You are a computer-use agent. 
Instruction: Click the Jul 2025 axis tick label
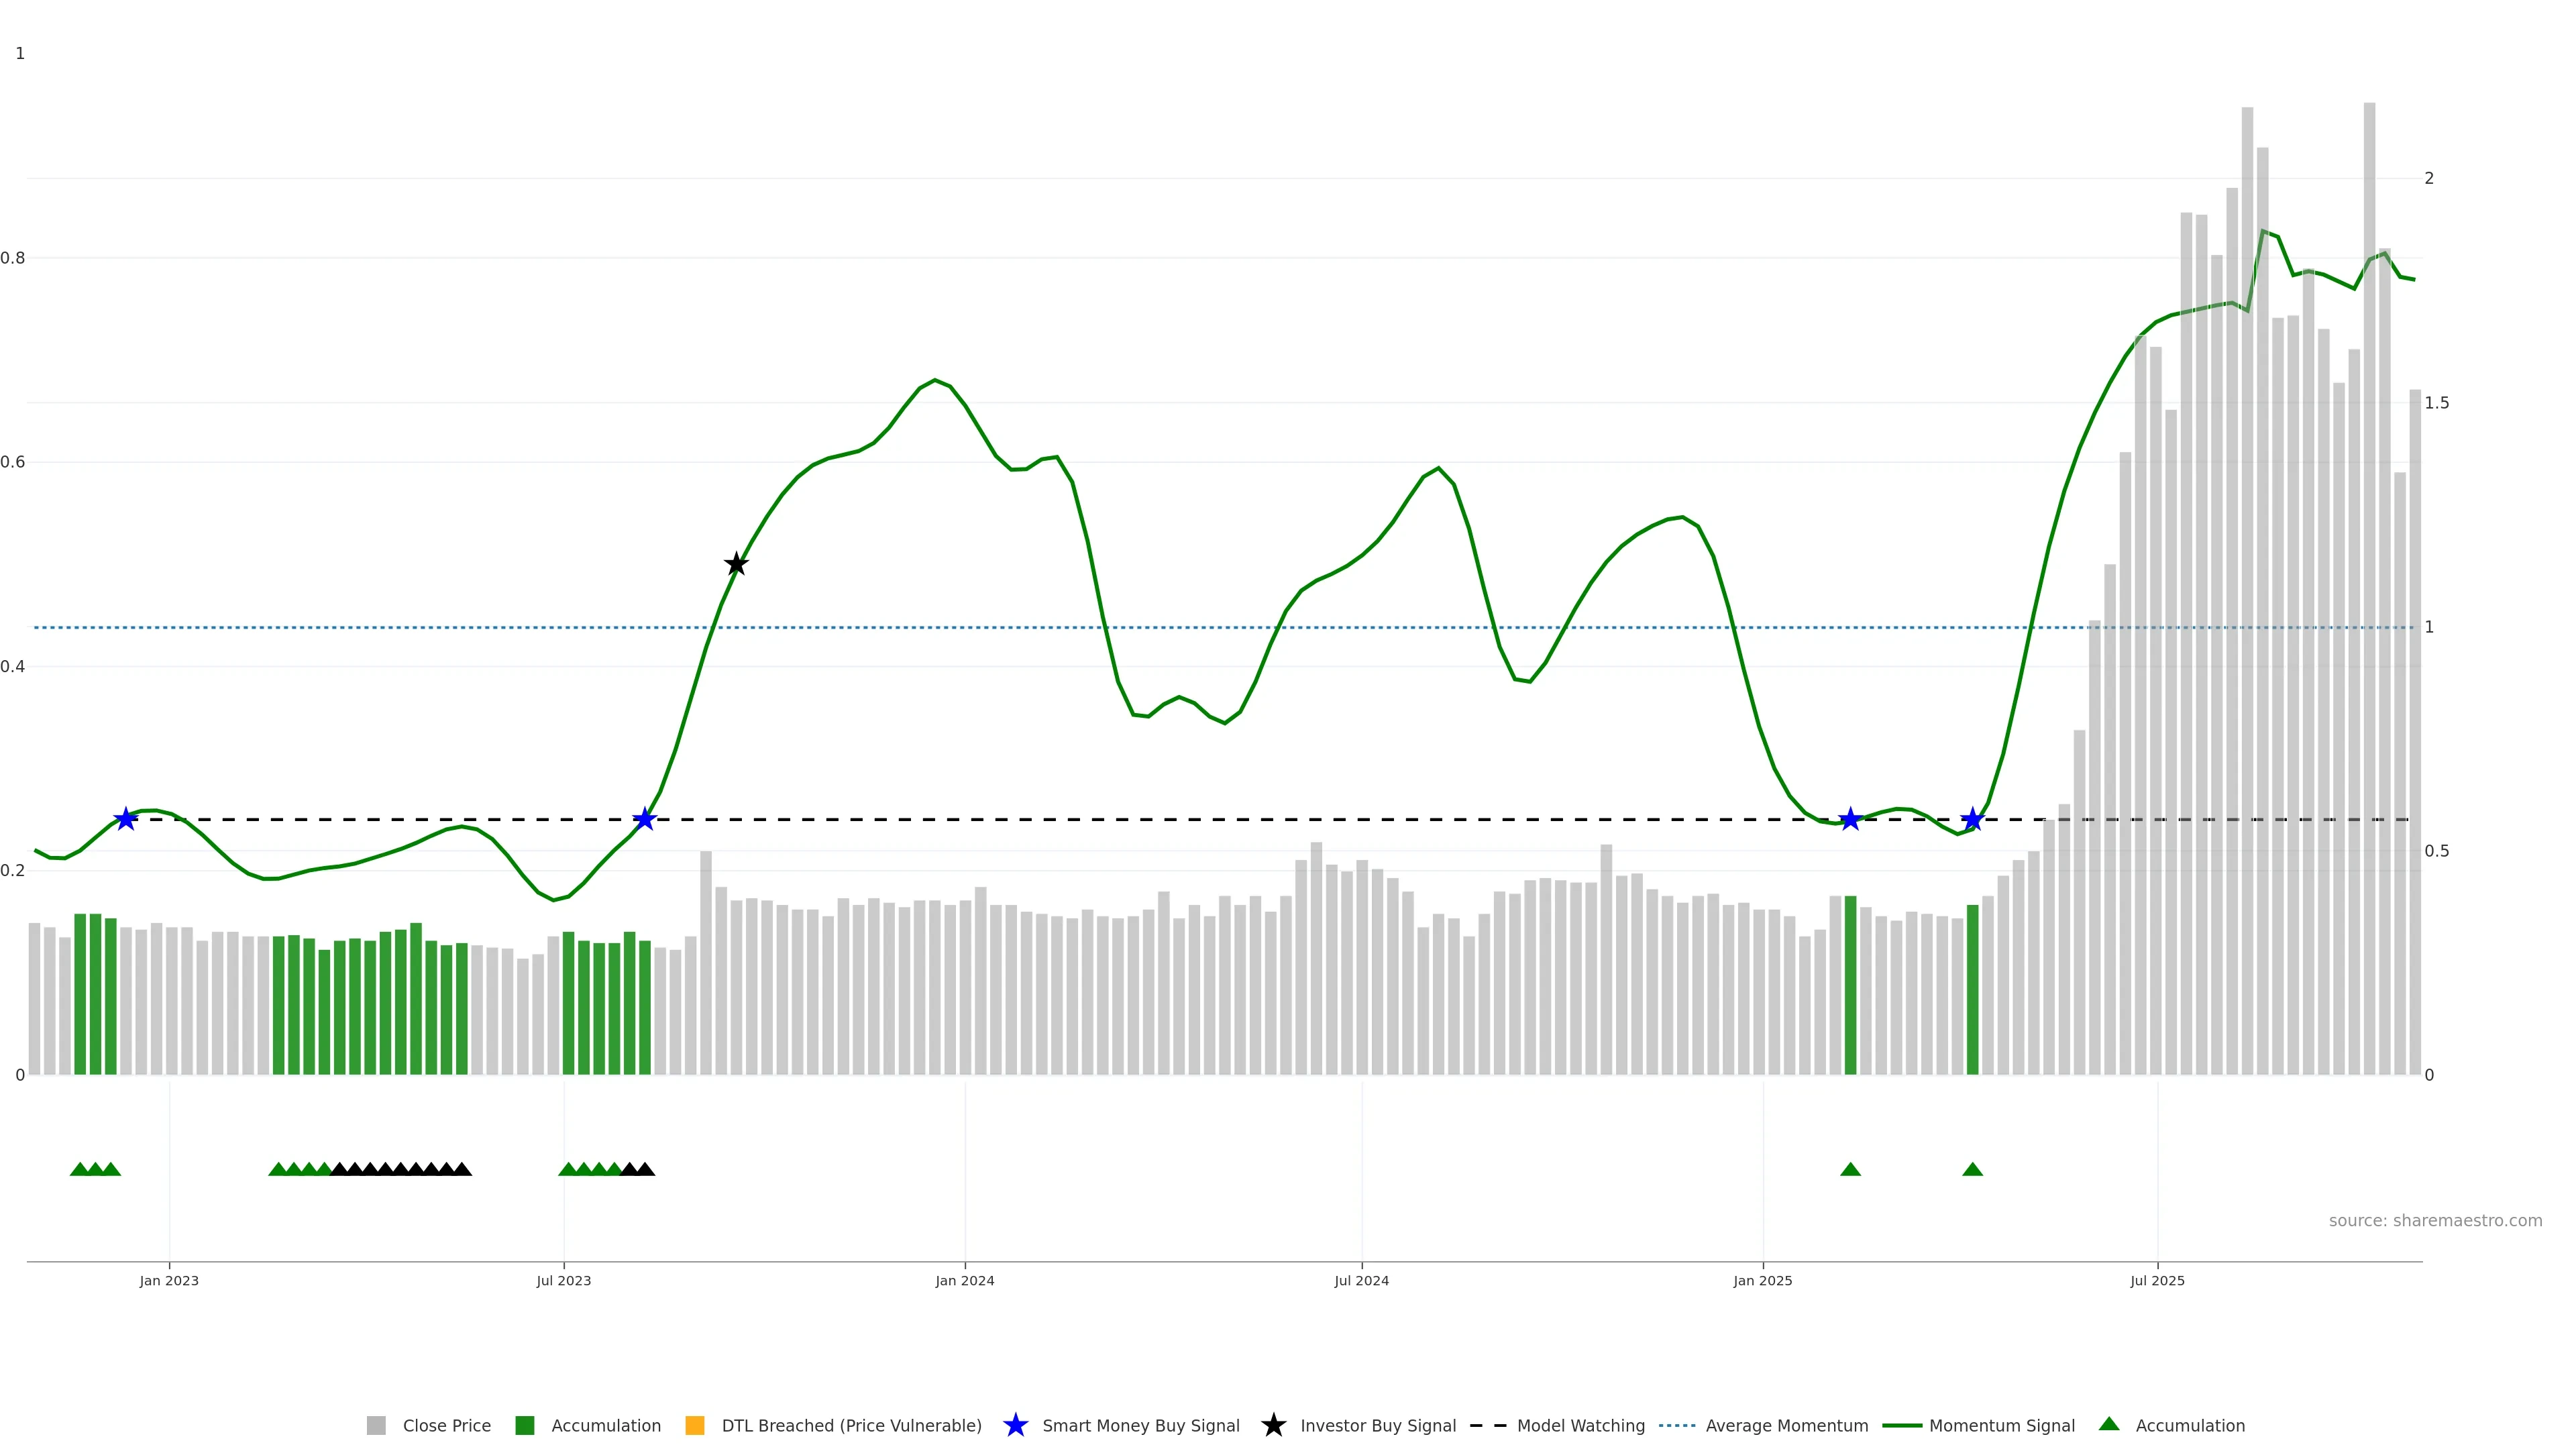[x=2157, y=1281]
